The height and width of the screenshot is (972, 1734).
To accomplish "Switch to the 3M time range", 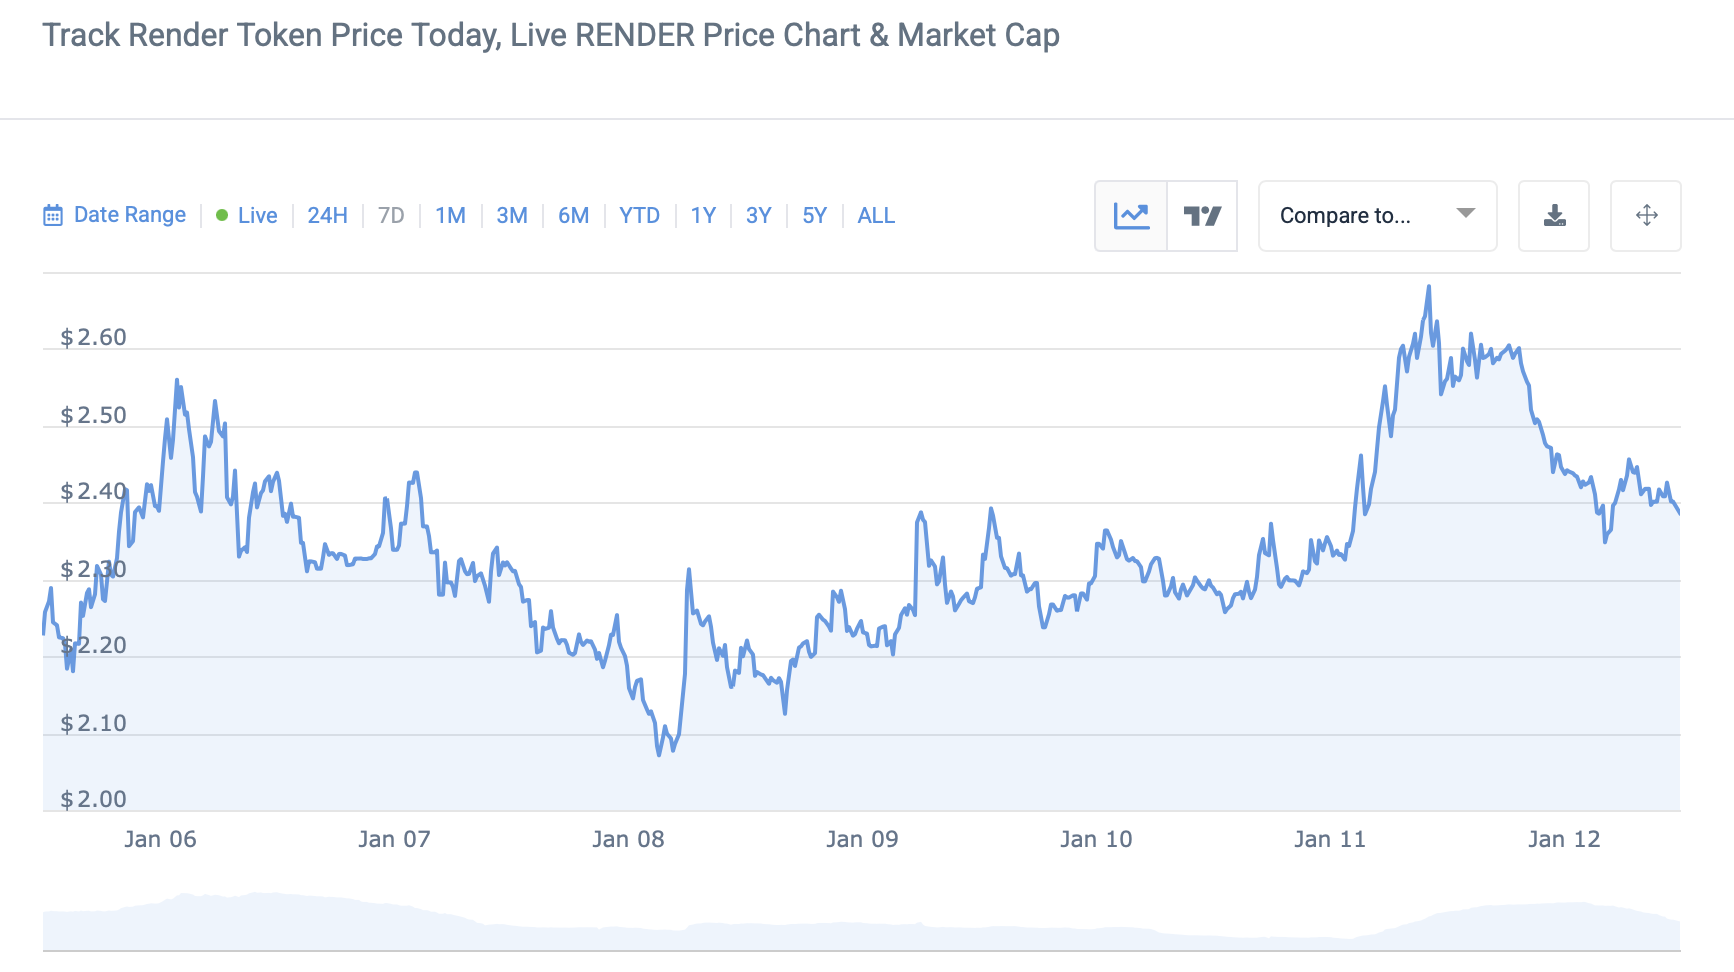I will [512, 216].
